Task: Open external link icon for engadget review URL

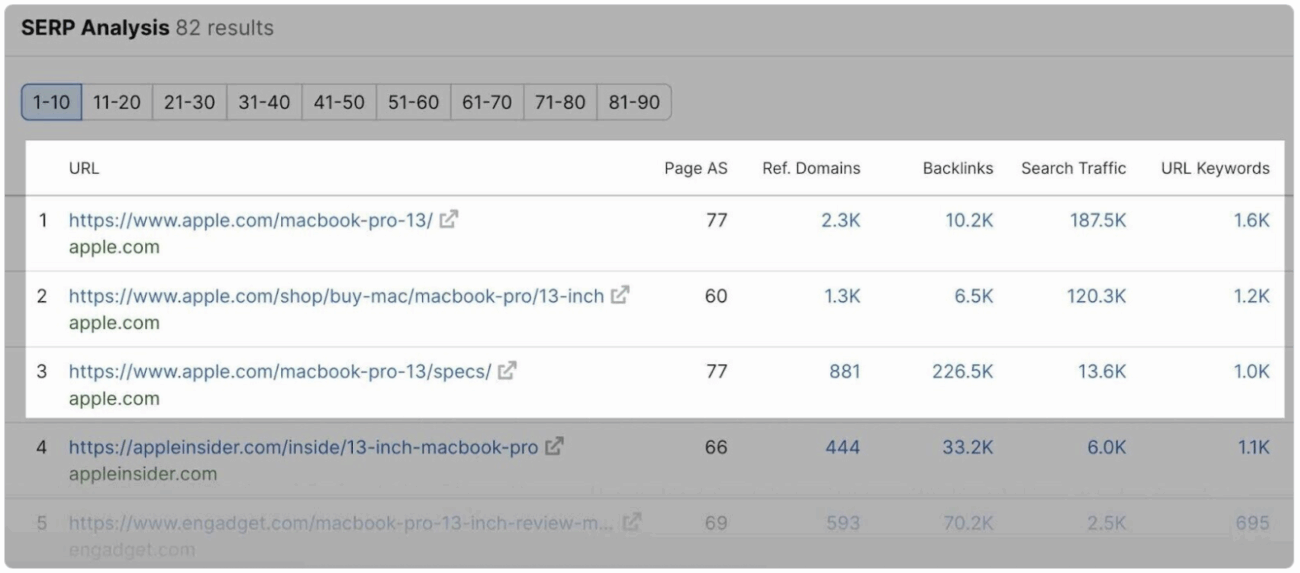Action: click(630, 522)
